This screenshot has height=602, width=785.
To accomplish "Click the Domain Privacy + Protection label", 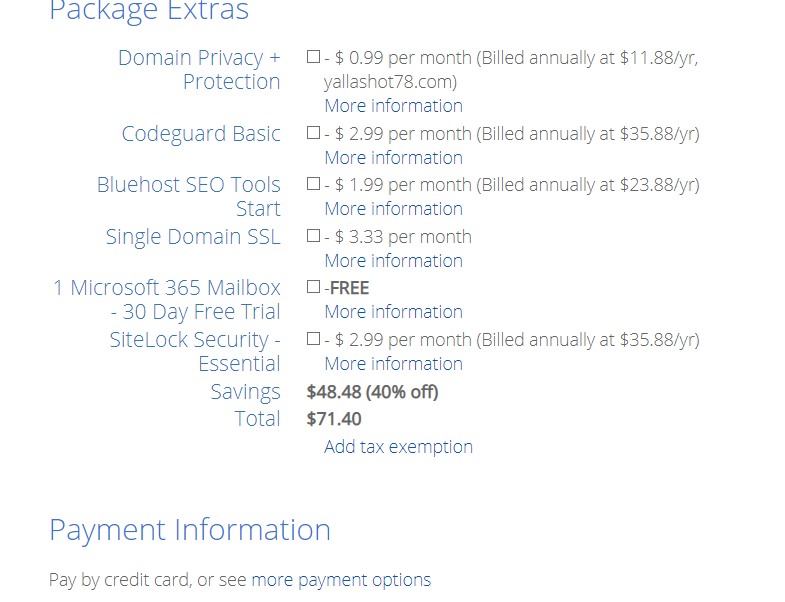I will click(x=199, y=70).
